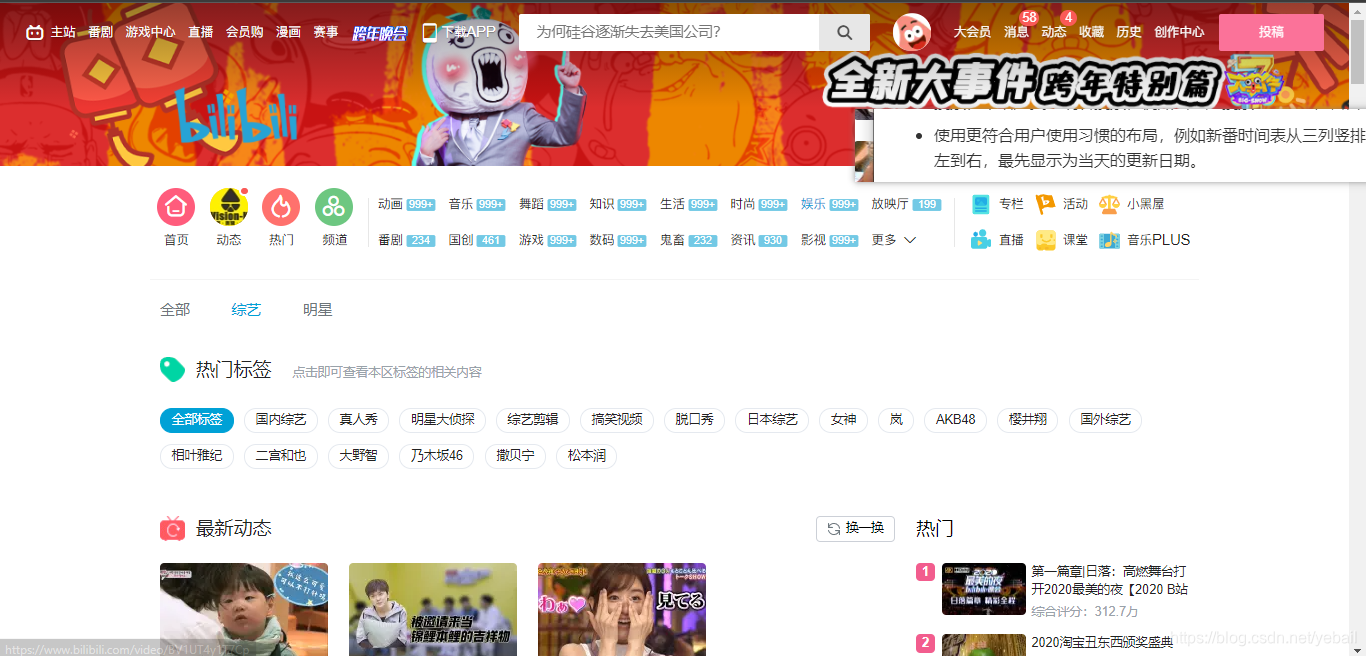Click the pink 投稿 button
The height and width of the screenshot is (656, 1366).
(x=1271, y=32)
